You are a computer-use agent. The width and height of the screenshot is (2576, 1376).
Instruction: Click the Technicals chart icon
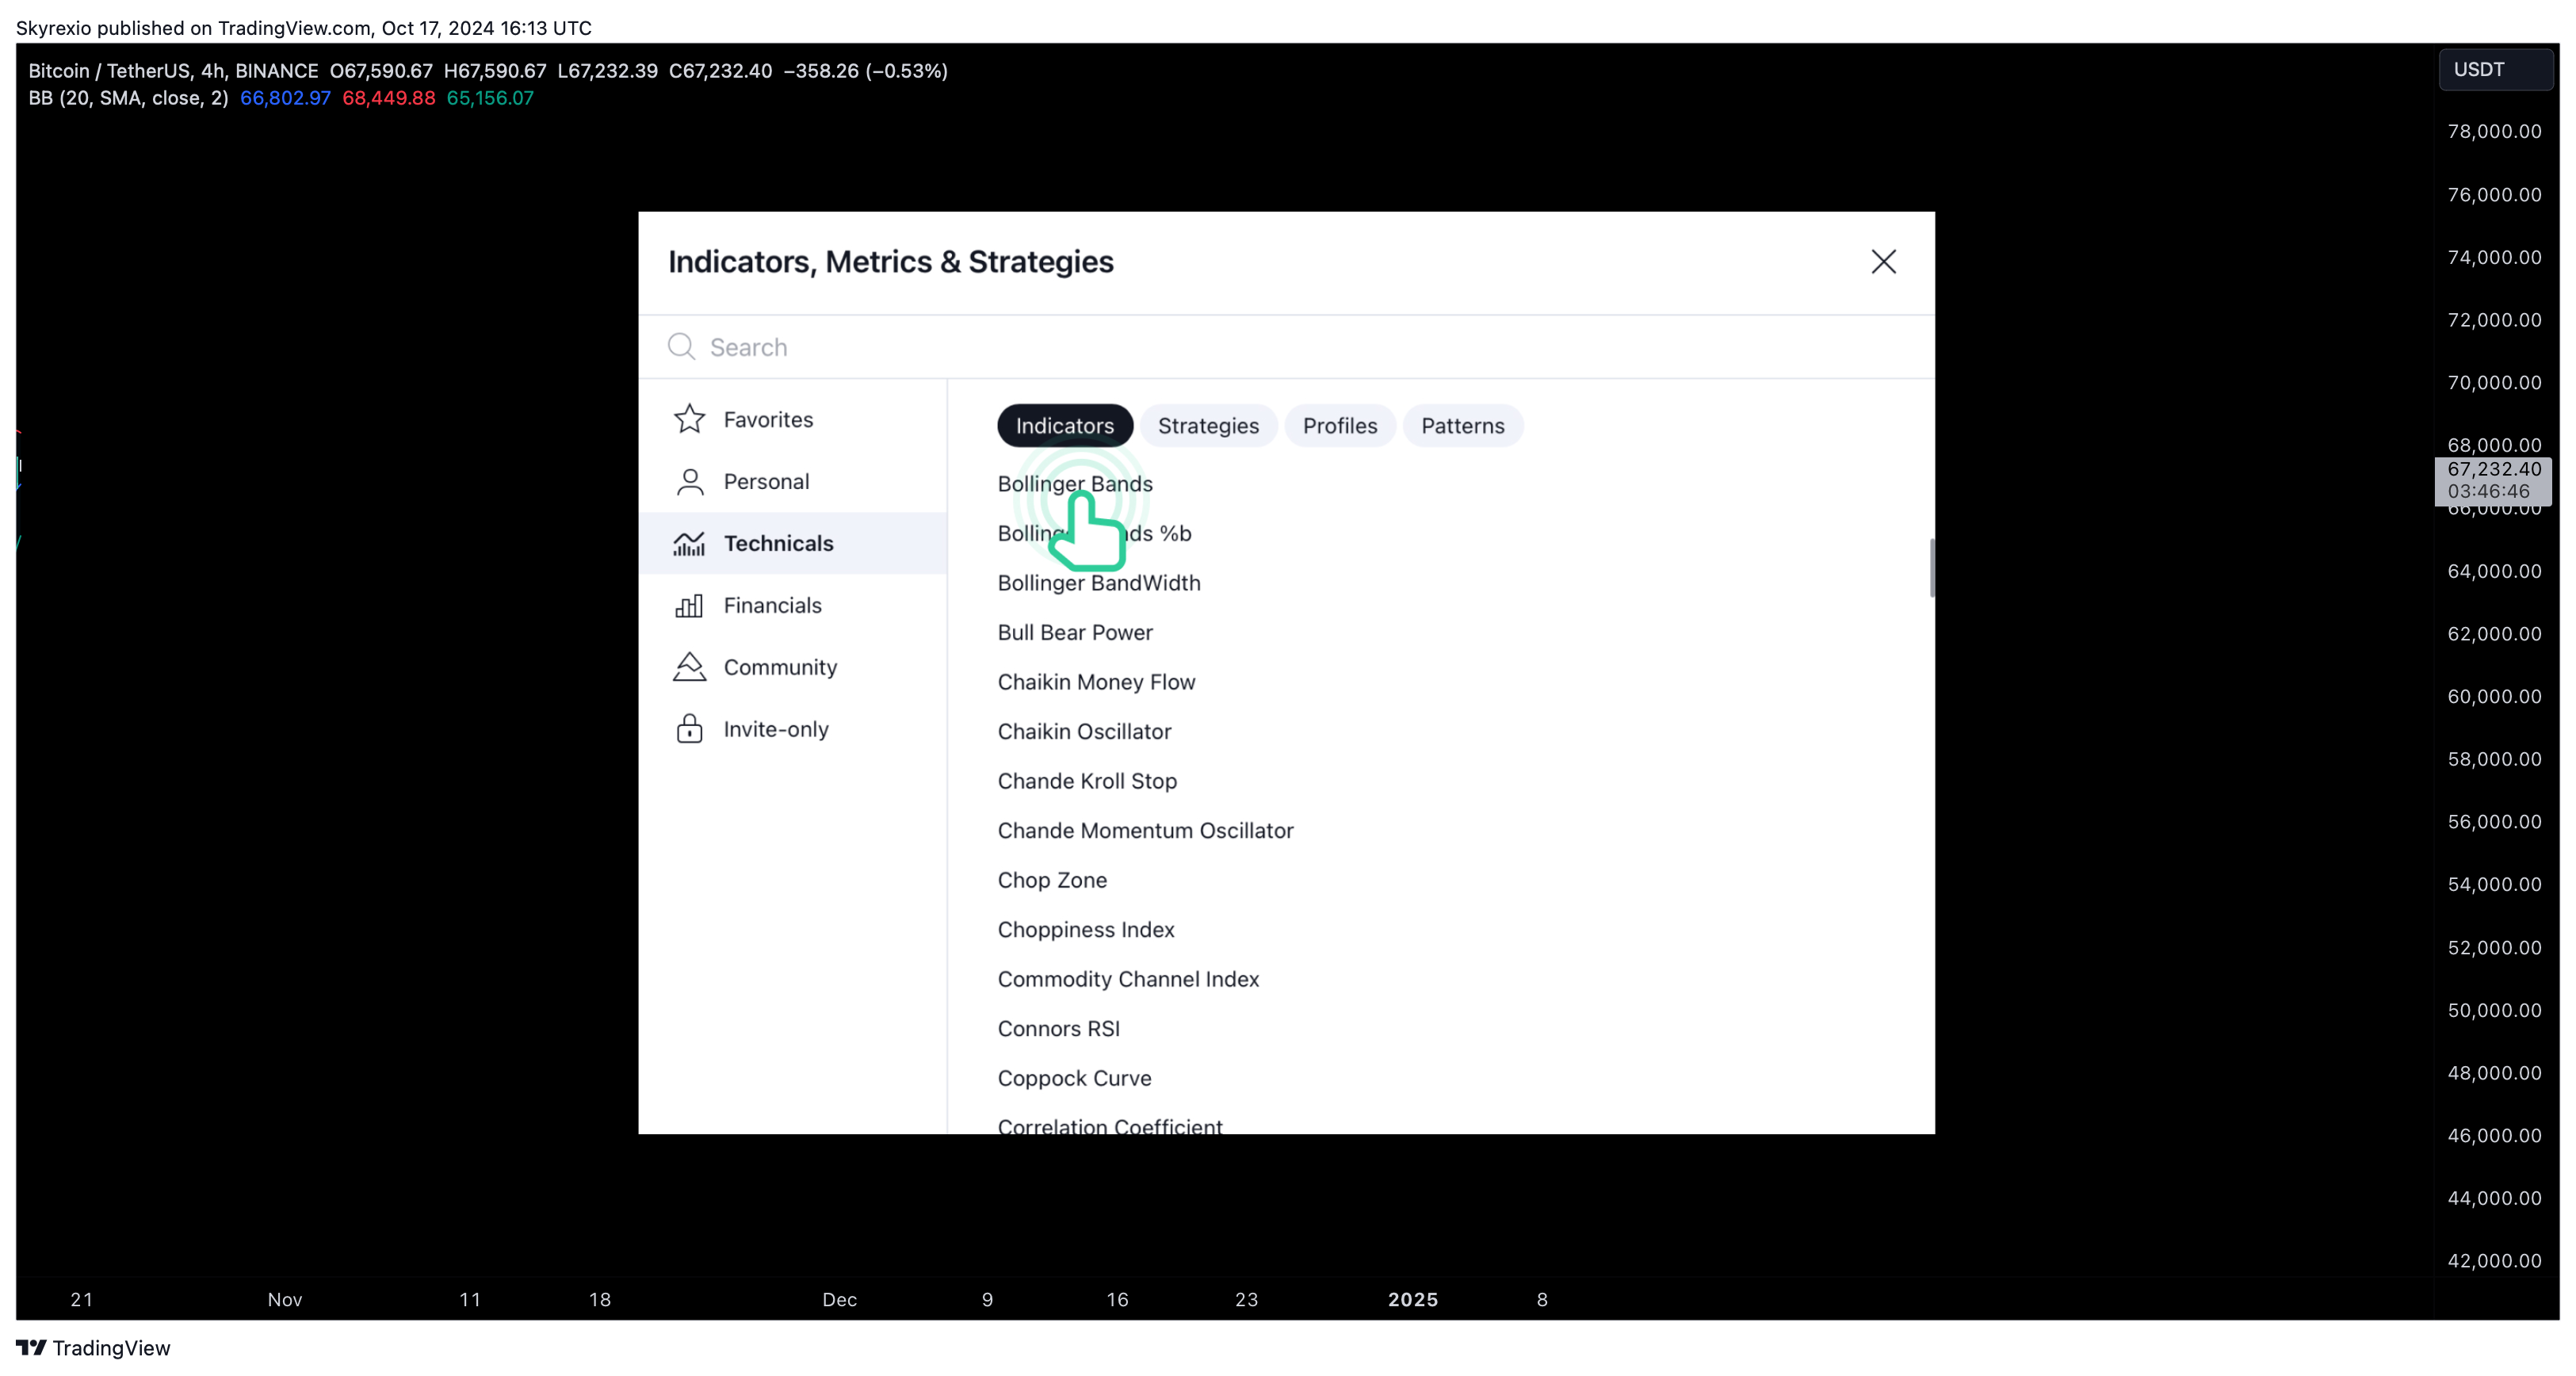click(689, 543)
